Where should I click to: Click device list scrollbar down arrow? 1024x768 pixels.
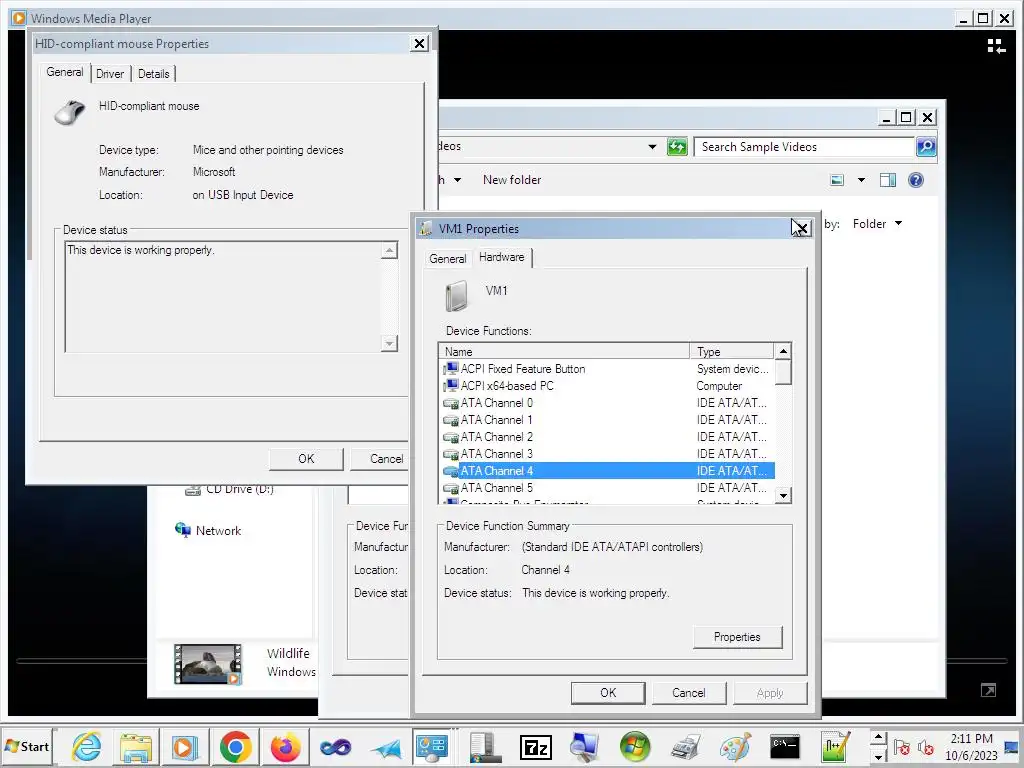[x=784, y=496]
